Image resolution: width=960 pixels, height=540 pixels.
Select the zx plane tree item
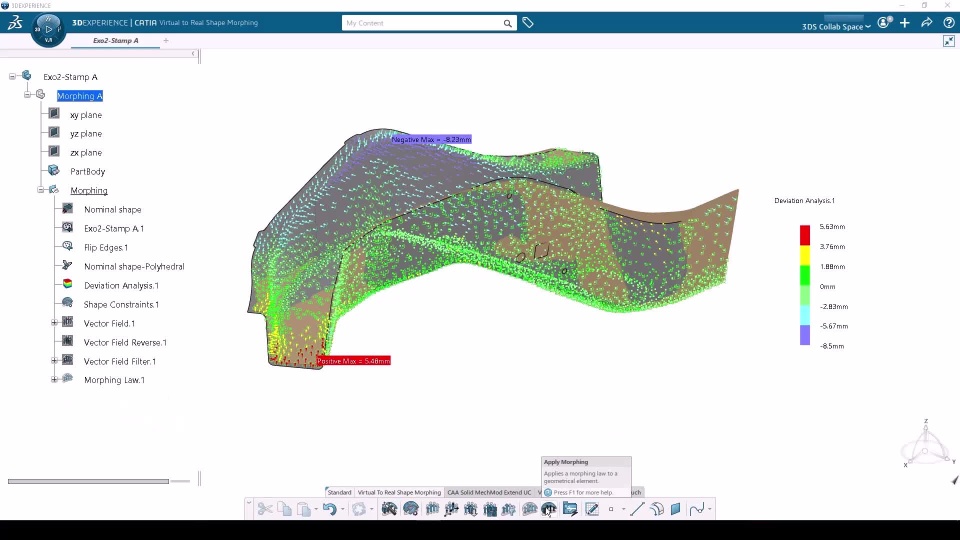point(86,152)
